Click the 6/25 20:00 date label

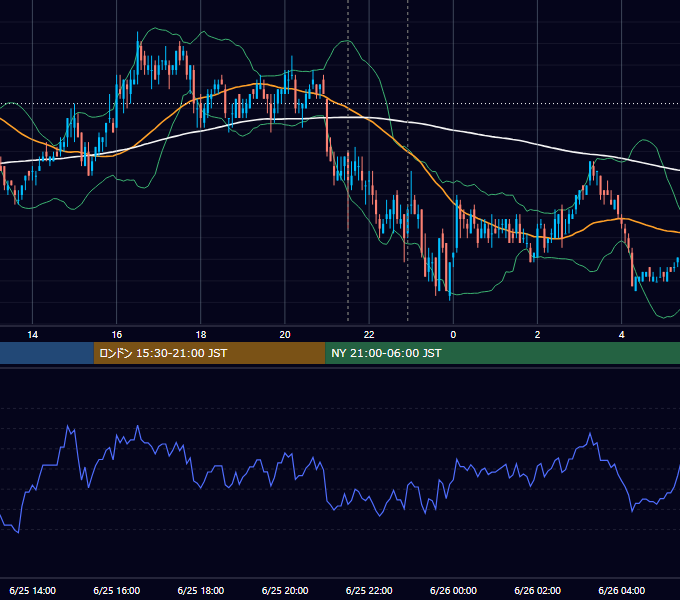pos(285,590)
